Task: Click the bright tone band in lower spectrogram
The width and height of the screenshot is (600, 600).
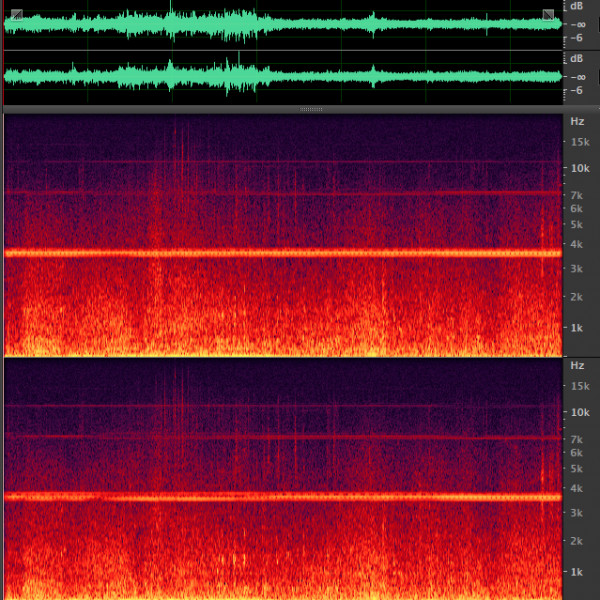Action: pos(280,496)
